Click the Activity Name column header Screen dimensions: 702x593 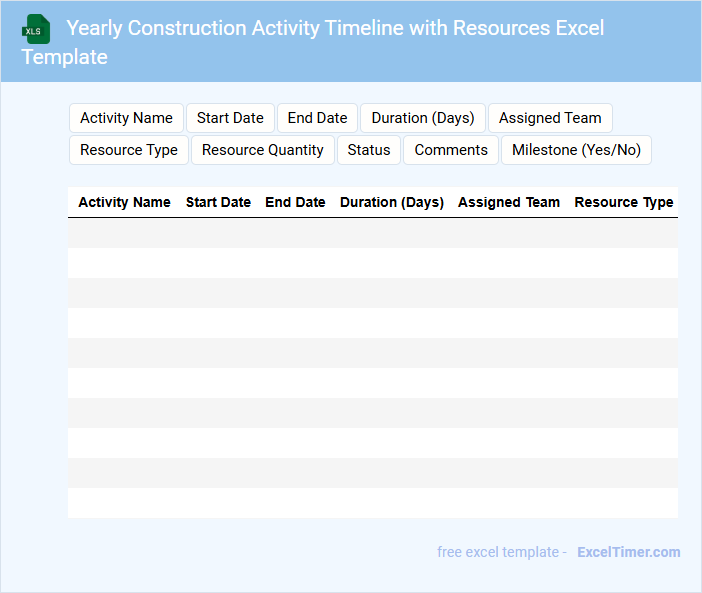[124, 202]
